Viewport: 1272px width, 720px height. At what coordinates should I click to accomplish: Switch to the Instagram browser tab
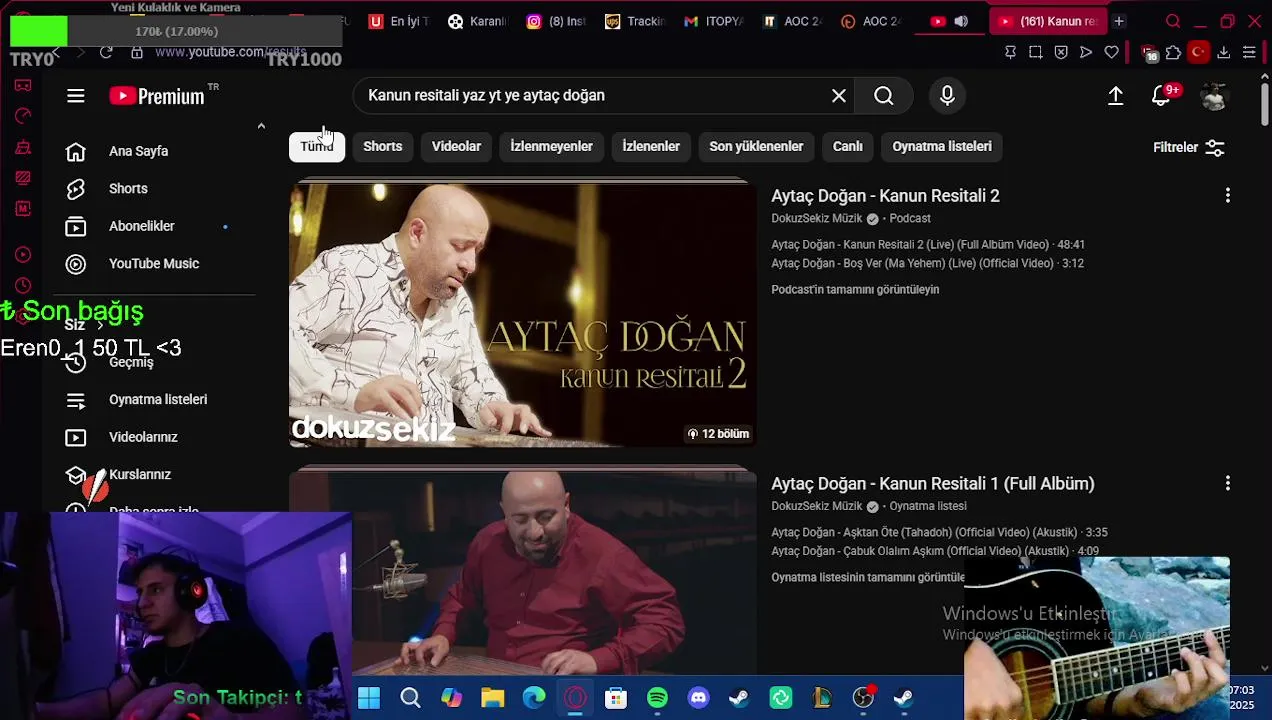click(556, 21)
